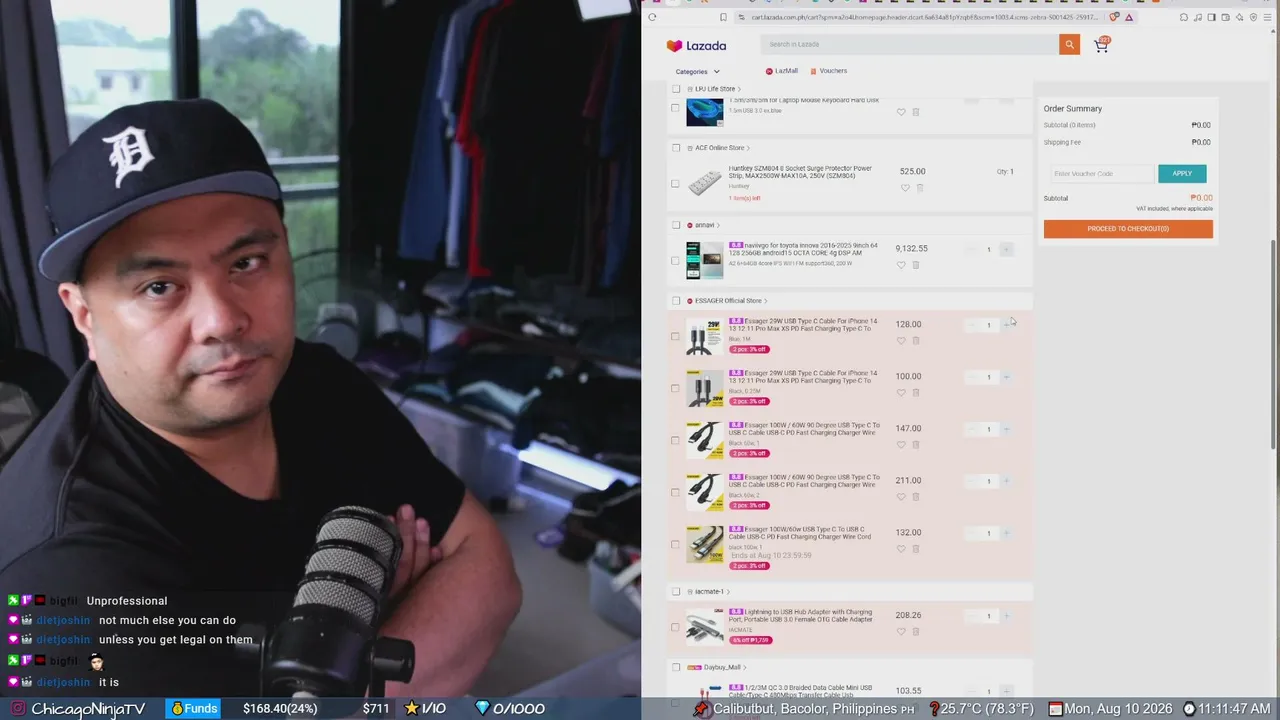Delete the 211.00 Essager 90 Degree cable
The image size is (1280, 720).
click(916, 497)
